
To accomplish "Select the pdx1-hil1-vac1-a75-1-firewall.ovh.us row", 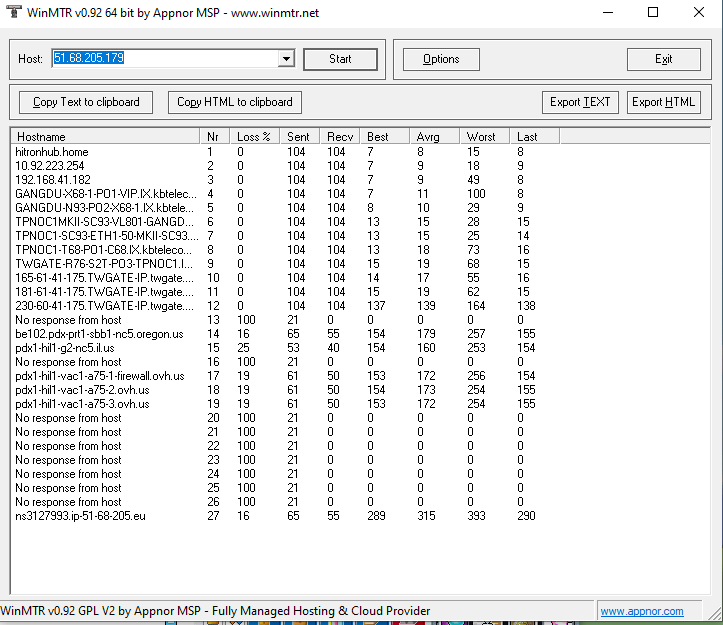I will click(100, 376).
